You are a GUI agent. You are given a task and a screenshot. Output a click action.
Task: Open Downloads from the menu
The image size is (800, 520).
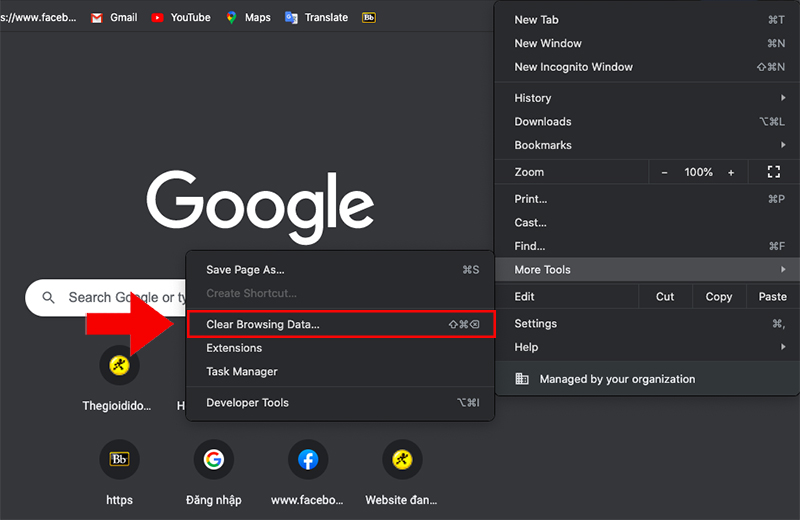[647, 121]
